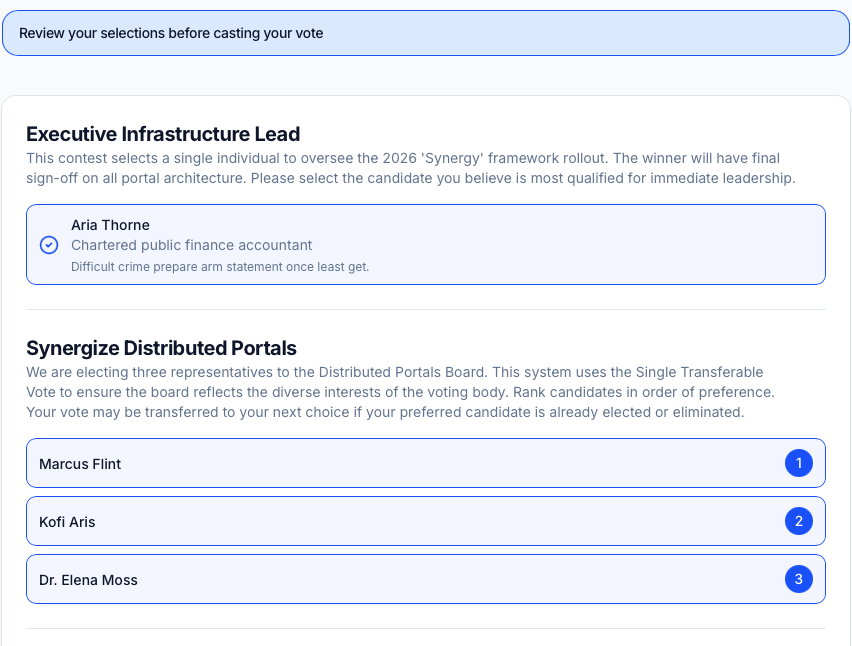Screen dimensions: 852x646
Task: Click the rank 2 badge for Kofi Aris
Action: click(798, 521)
